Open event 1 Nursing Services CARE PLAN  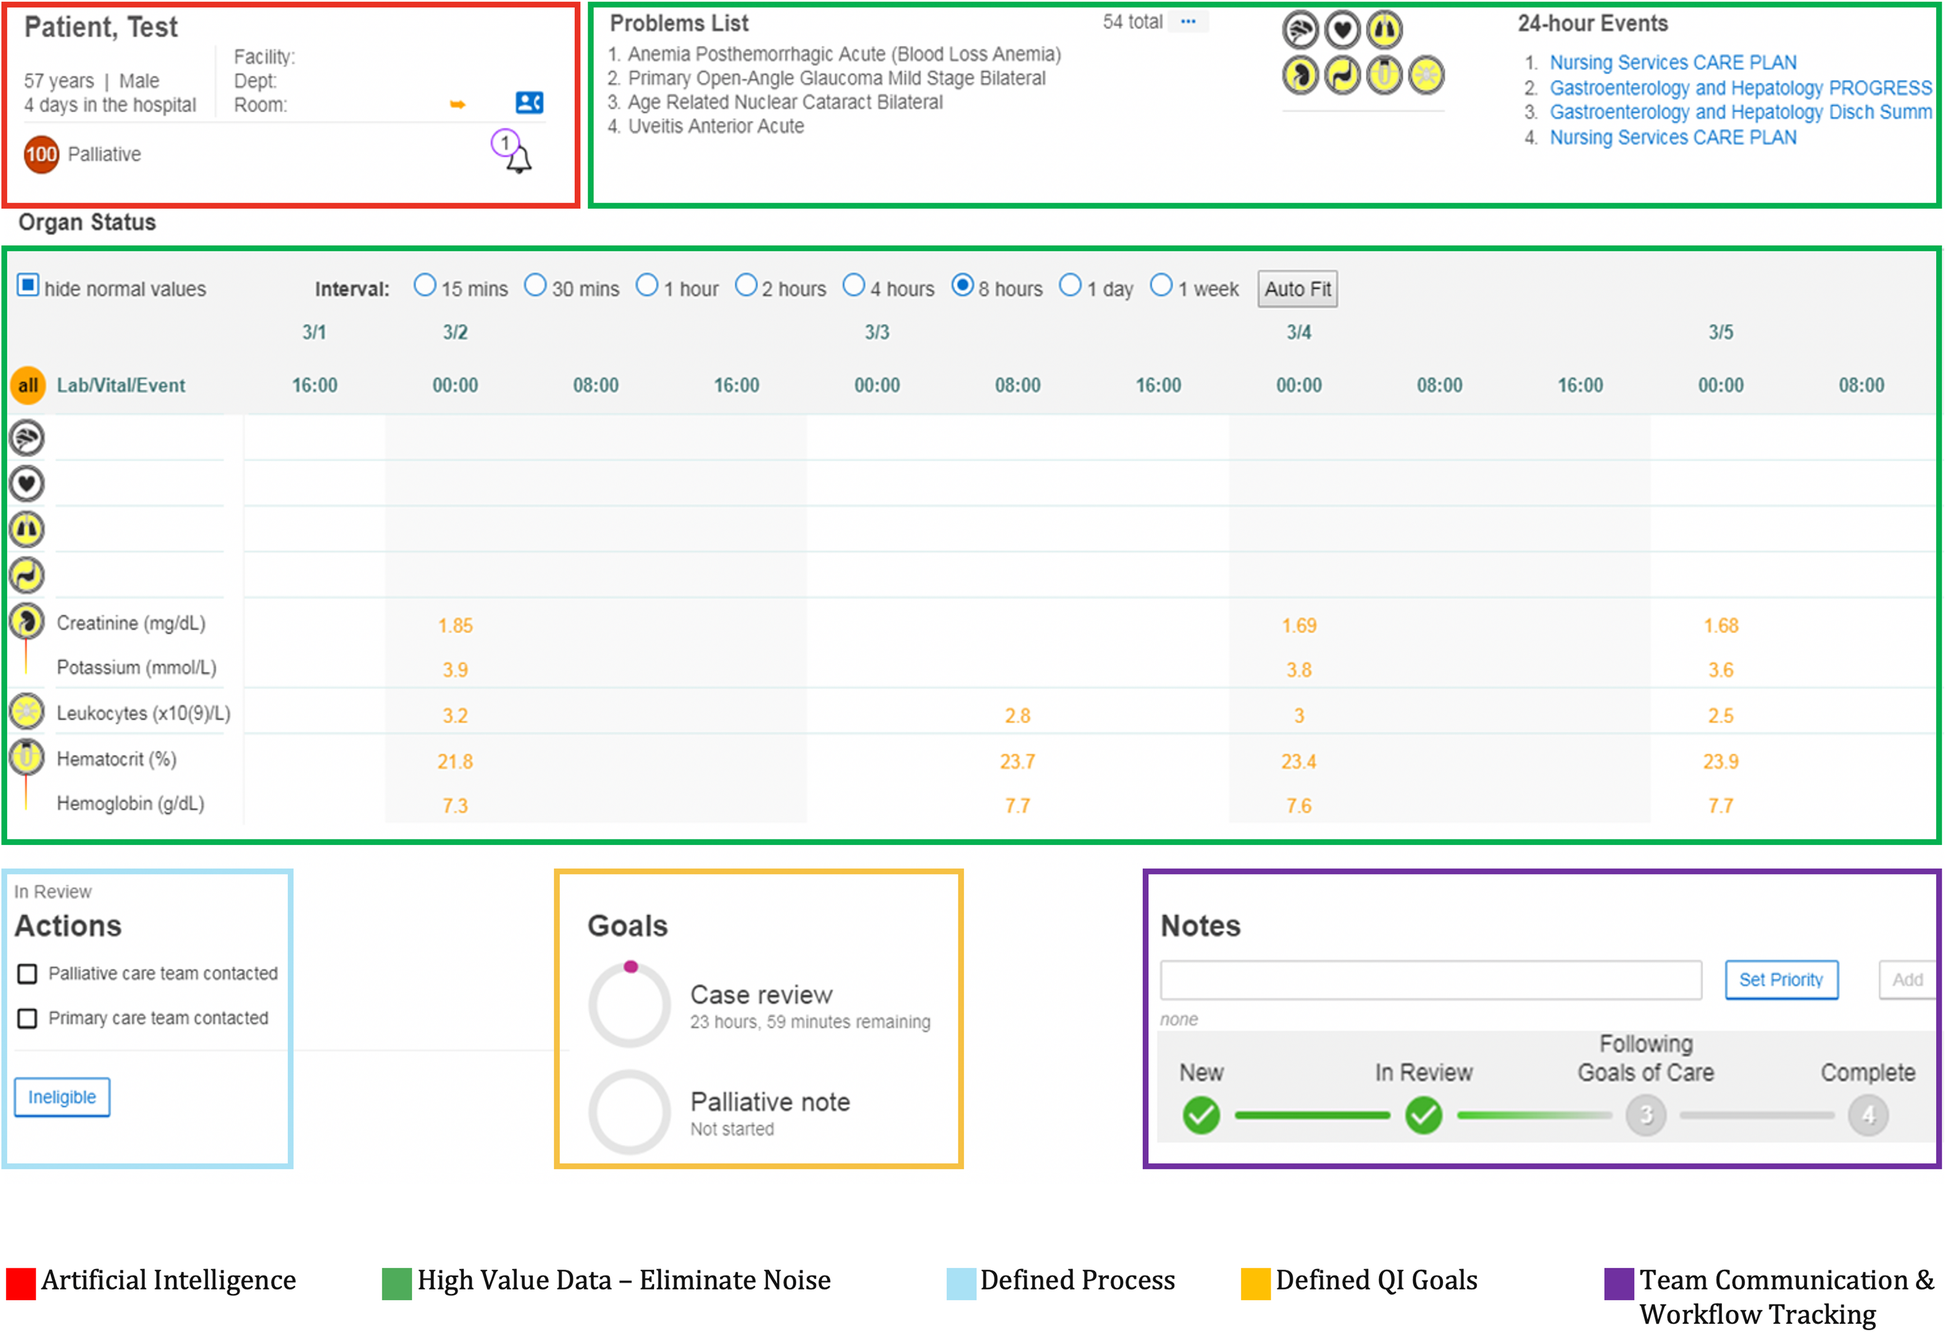click(1672, 62)
